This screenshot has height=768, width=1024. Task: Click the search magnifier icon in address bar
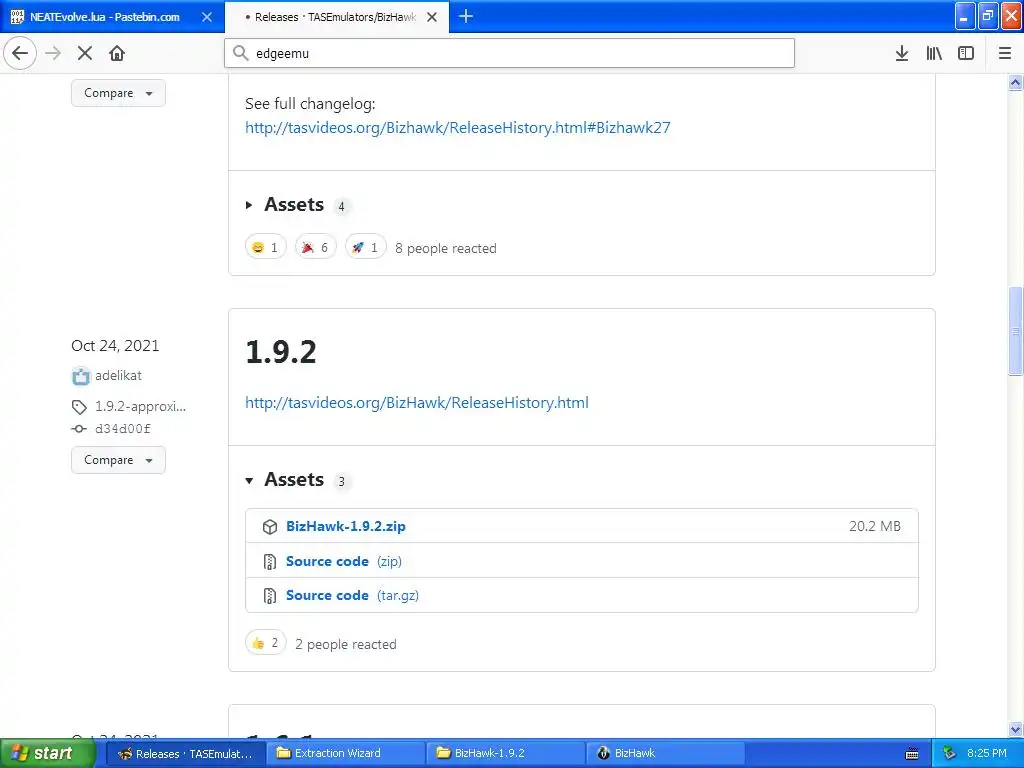[241, 53]
